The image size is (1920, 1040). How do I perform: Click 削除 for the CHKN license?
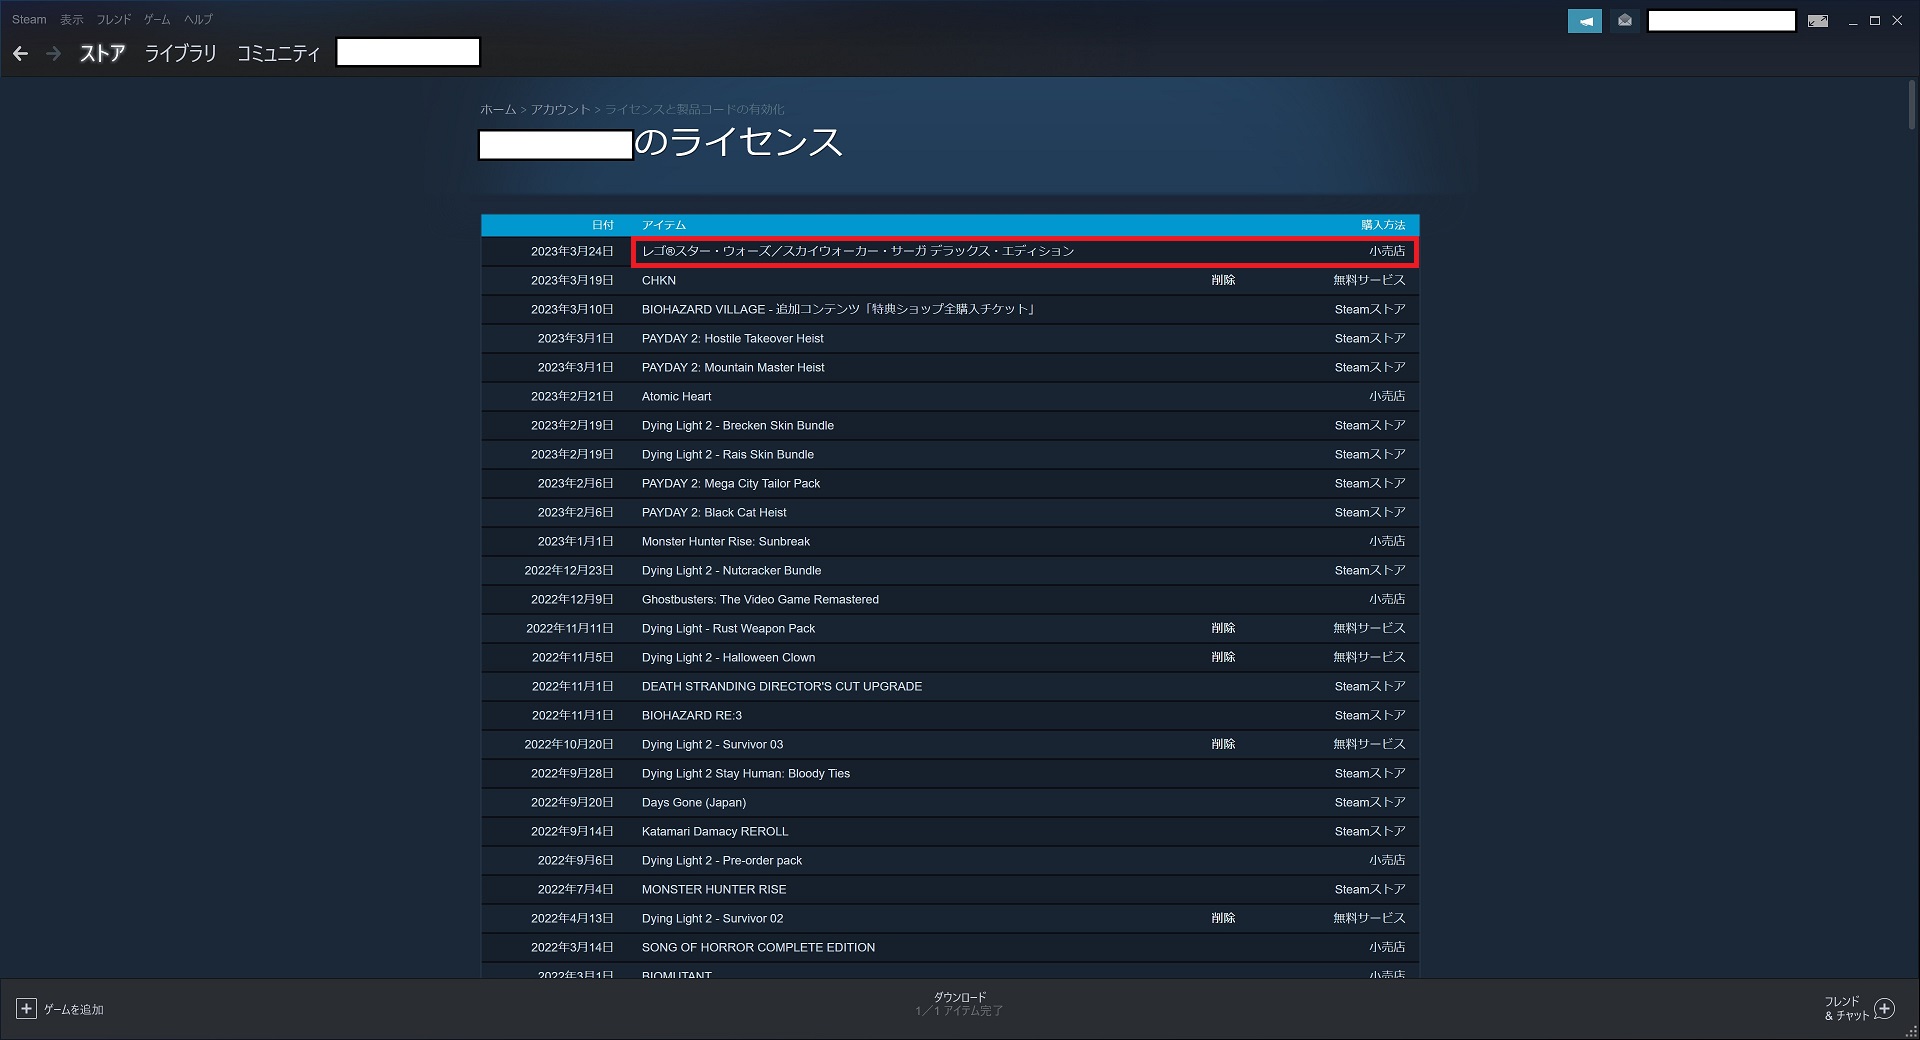point(1223,280)
